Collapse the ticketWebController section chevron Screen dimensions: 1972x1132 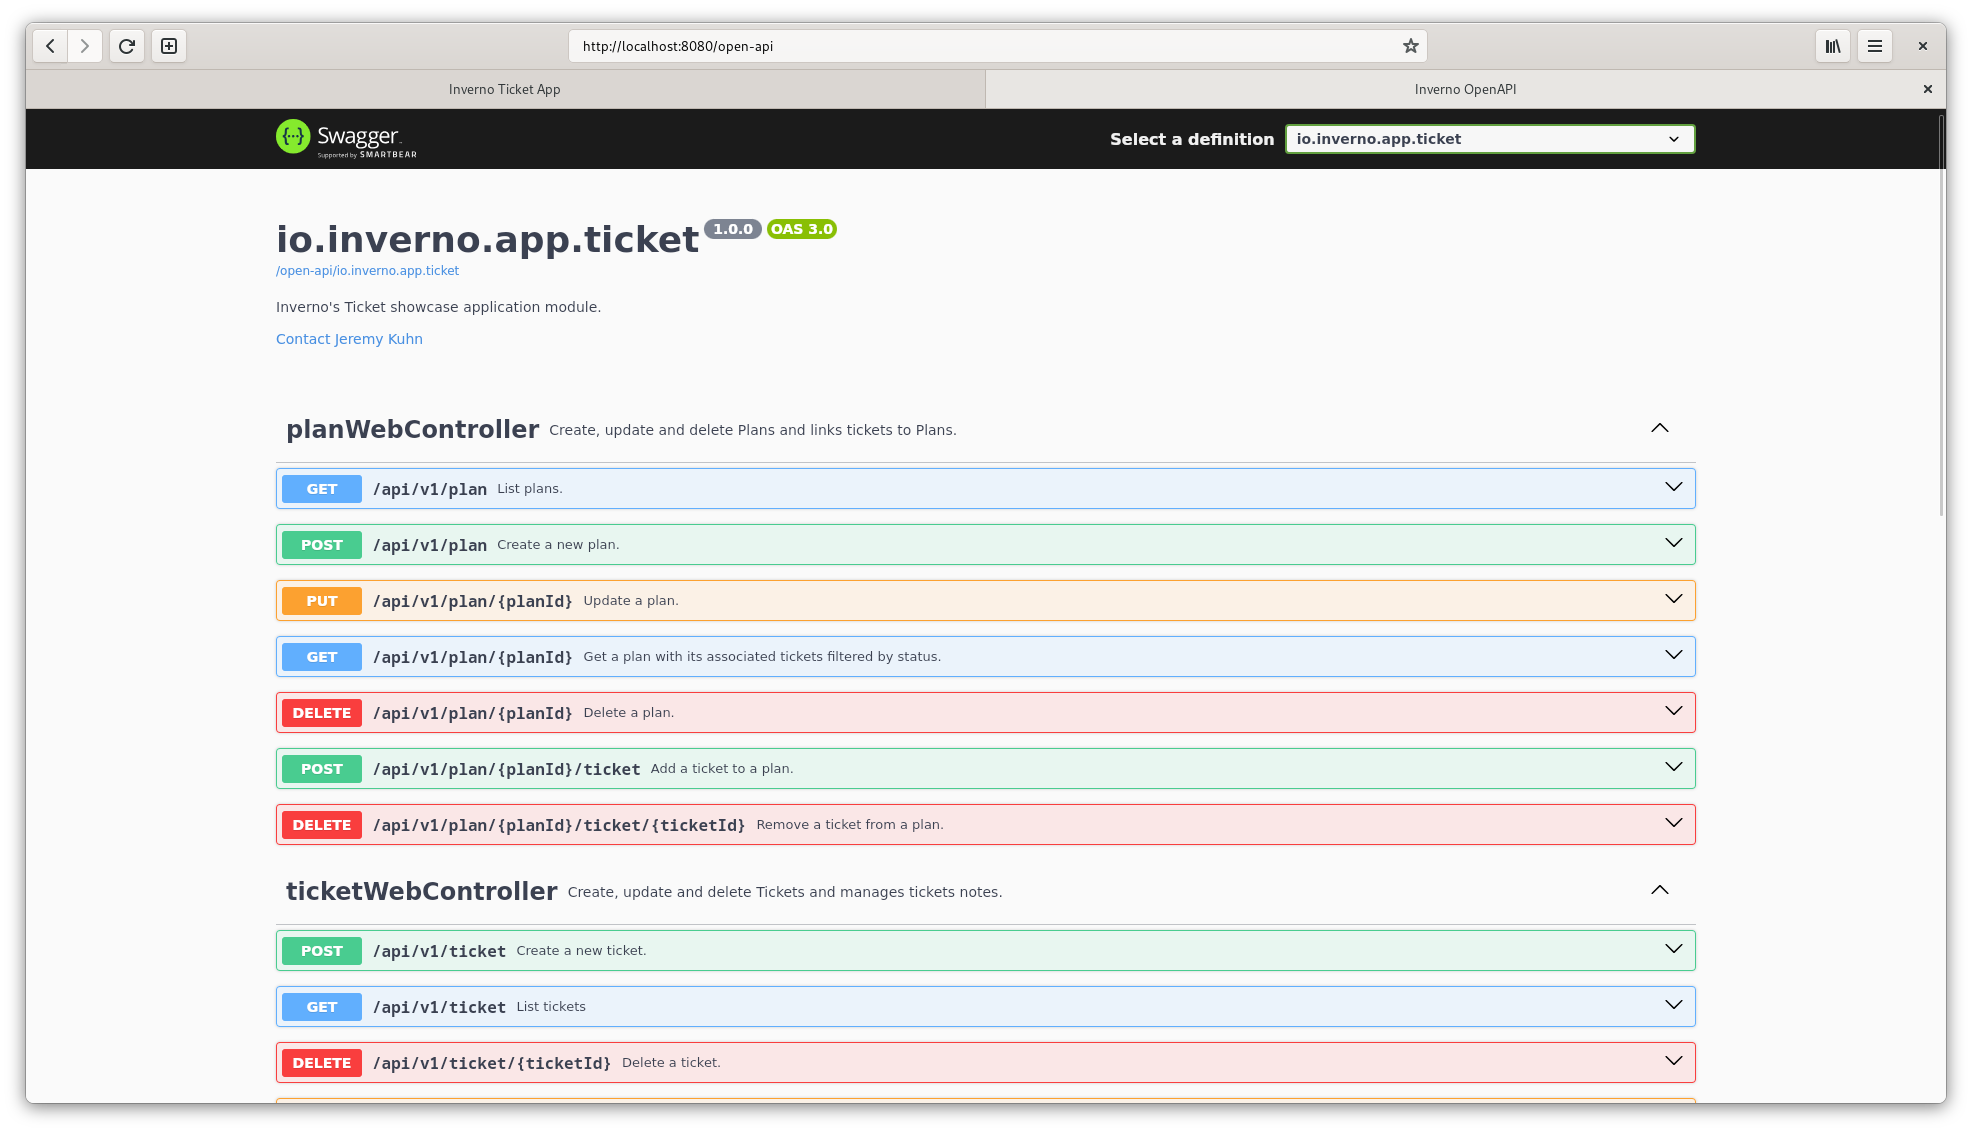coord(1660,890)
